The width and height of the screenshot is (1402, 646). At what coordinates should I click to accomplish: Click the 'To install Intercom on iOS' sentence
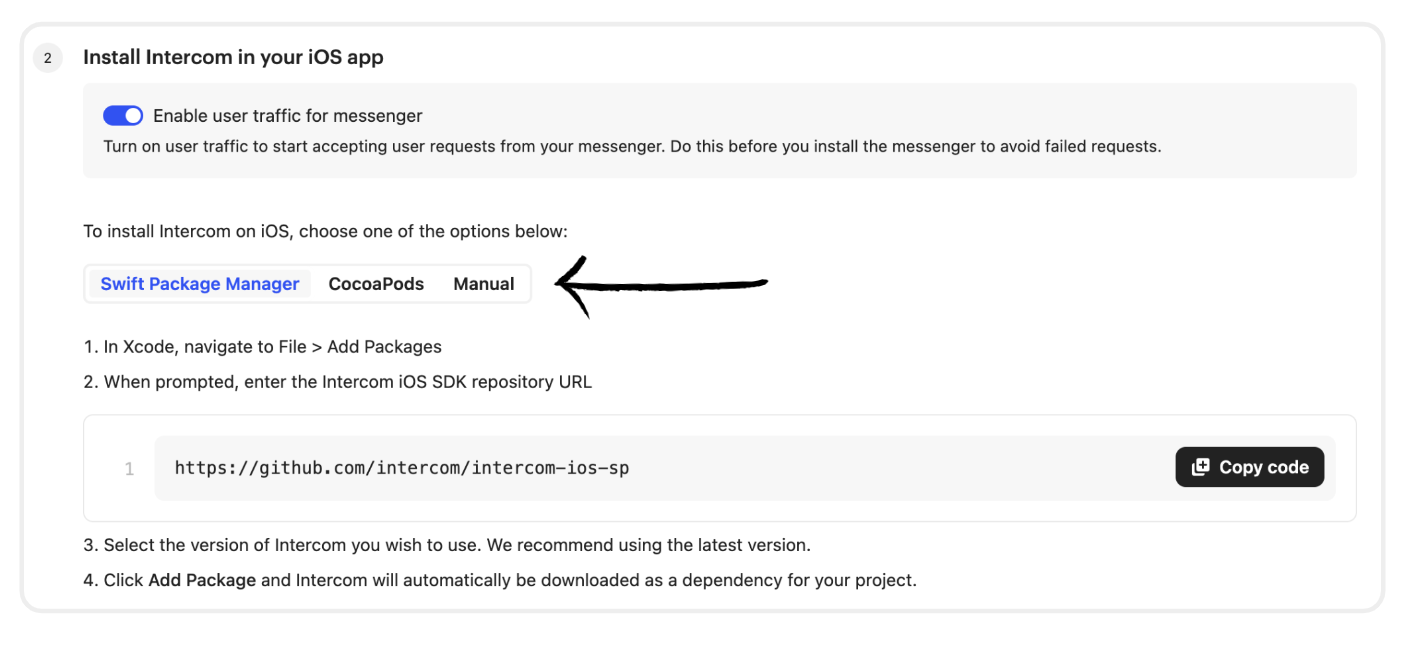coord(325,232)
